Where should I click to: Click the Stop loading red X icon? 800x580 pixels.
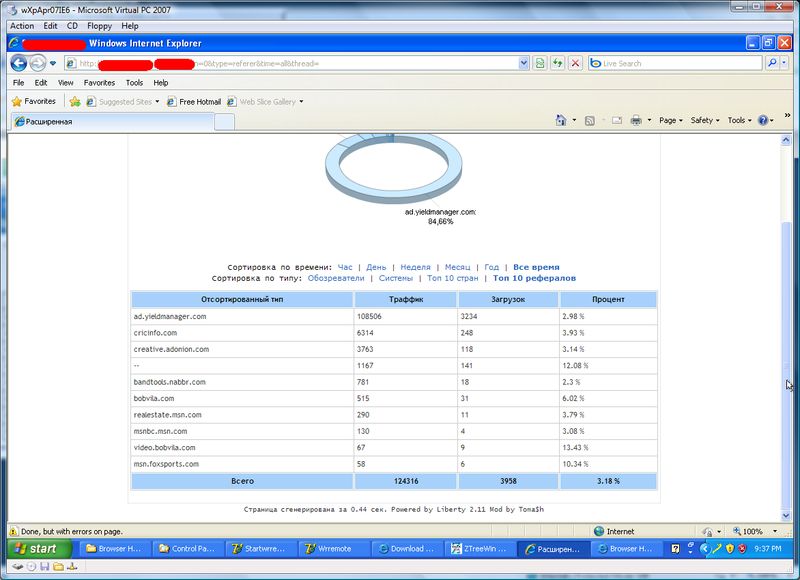[x=576, y=63]
